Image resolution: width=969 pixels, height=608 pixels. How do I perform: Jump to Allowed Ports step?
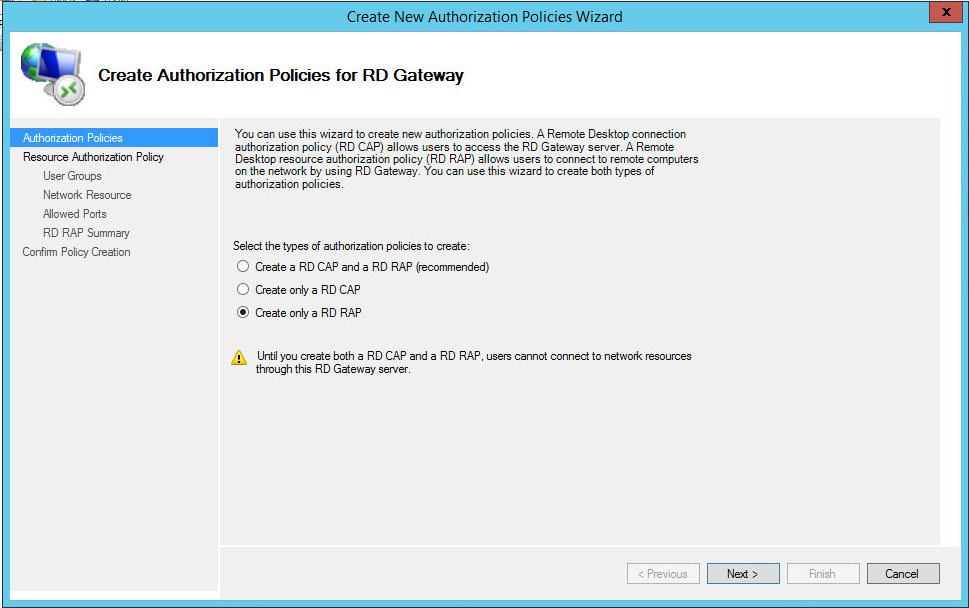74,214
